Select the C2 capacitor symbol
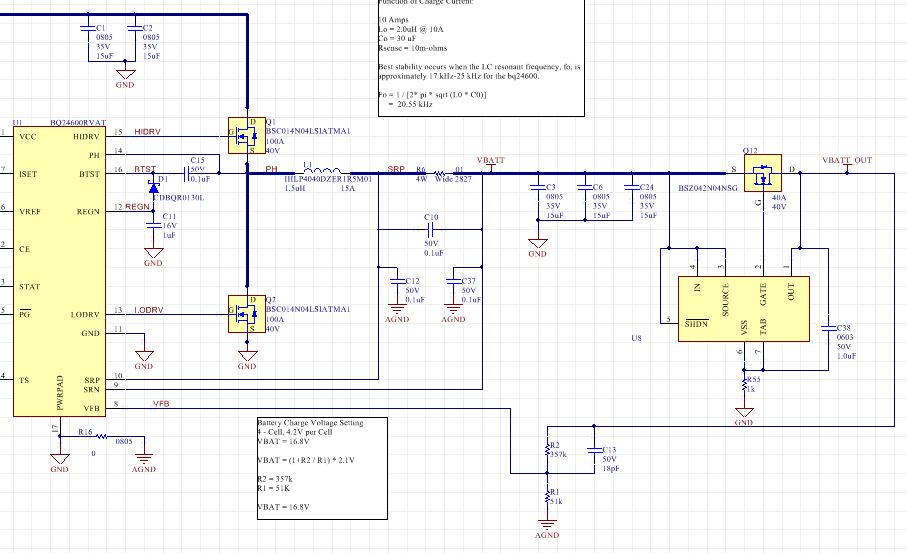The height and width of the screenshot is (553, 907). click(135, 28)
